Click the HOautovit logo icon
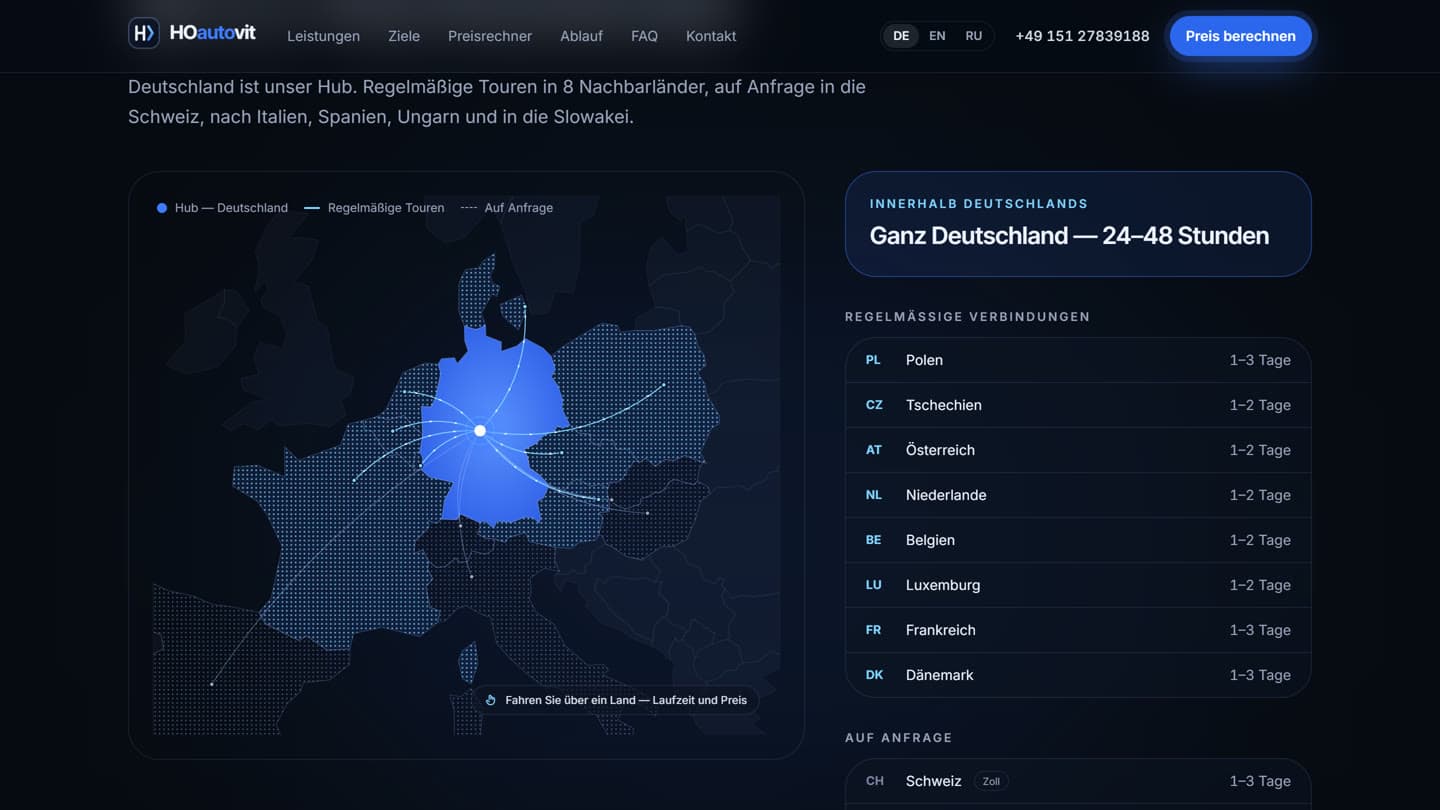The width and height of the screenshot is (1440, 810). [x=144, y=33]
